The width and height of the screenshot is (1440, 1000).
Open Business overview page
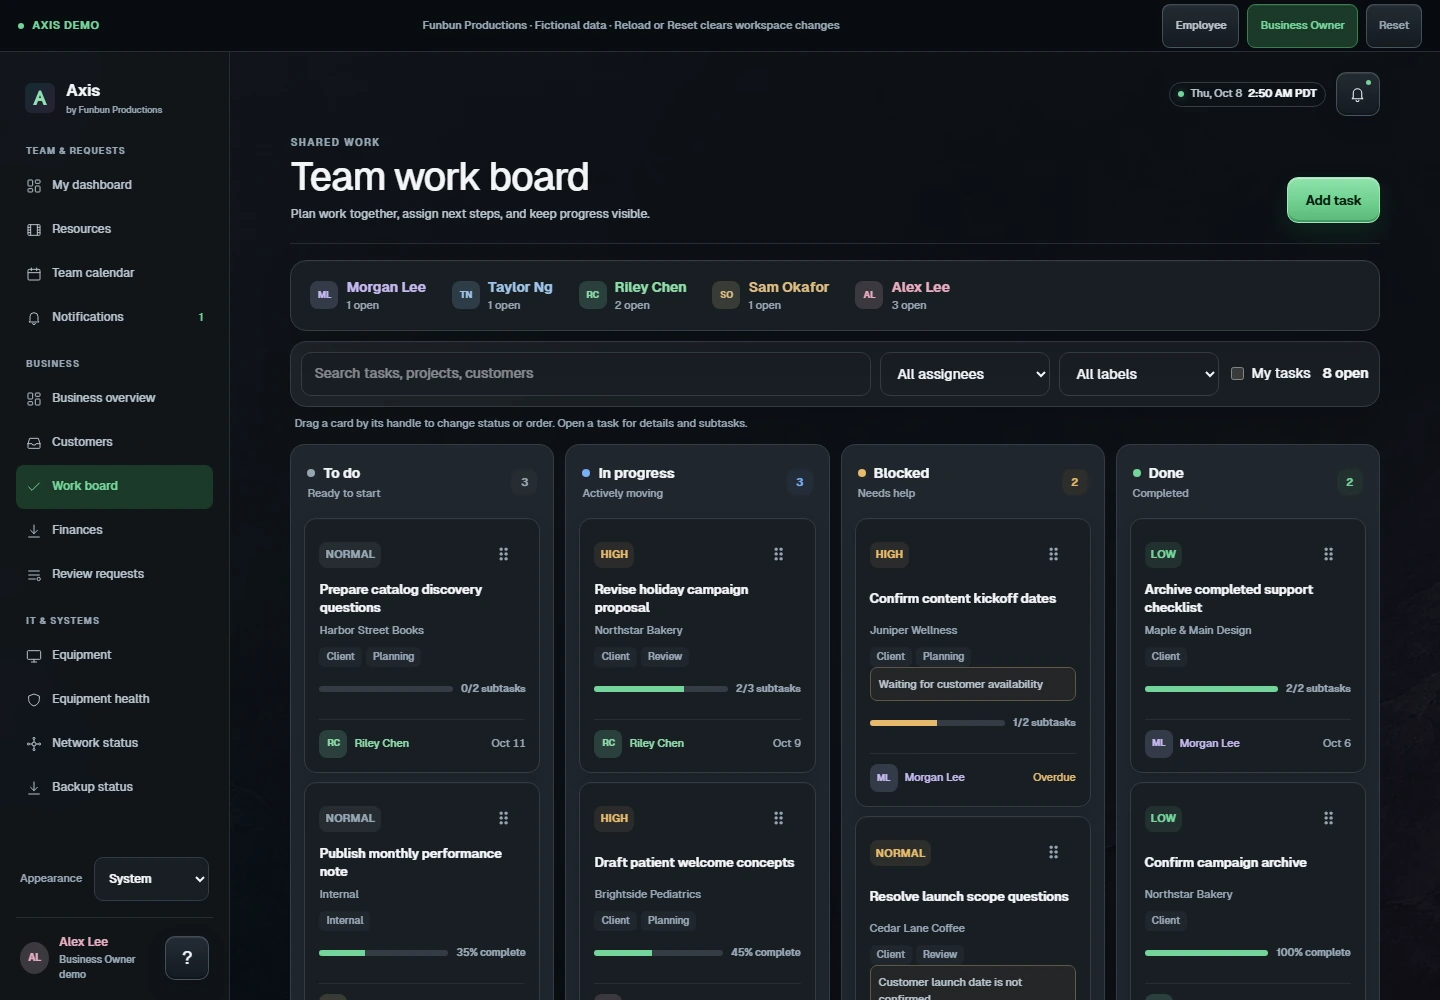pyautogui.click(x=114, y=398)
